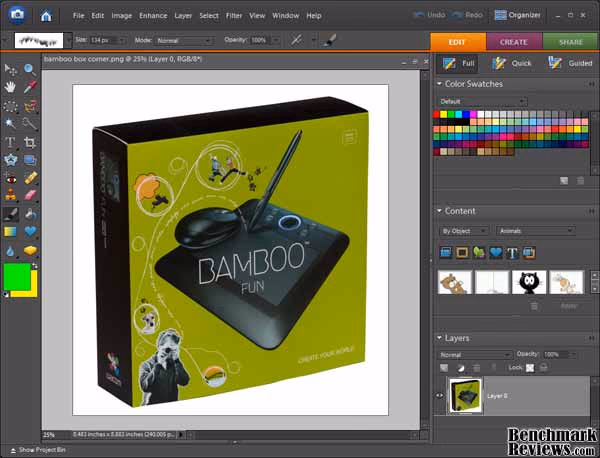Add adjustment layer half-circle icon
The height and width of the screenshot is (458, 600).
(x=460, y=368)
